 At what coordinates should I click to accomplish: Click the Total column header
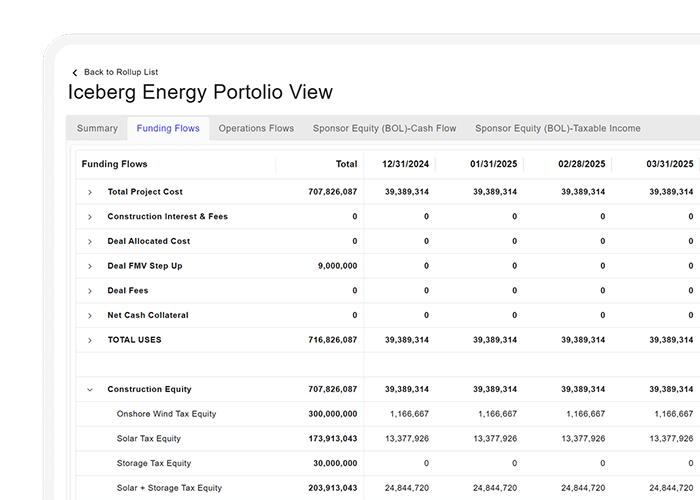click(346, 164)
